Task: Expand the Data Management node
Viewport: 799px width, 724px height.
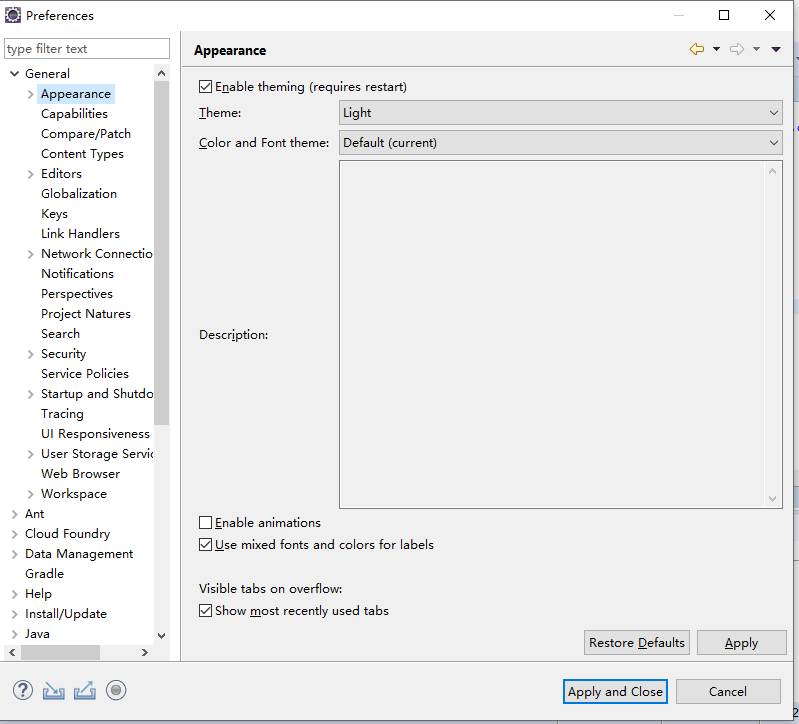Action: (x=14, y=554)
